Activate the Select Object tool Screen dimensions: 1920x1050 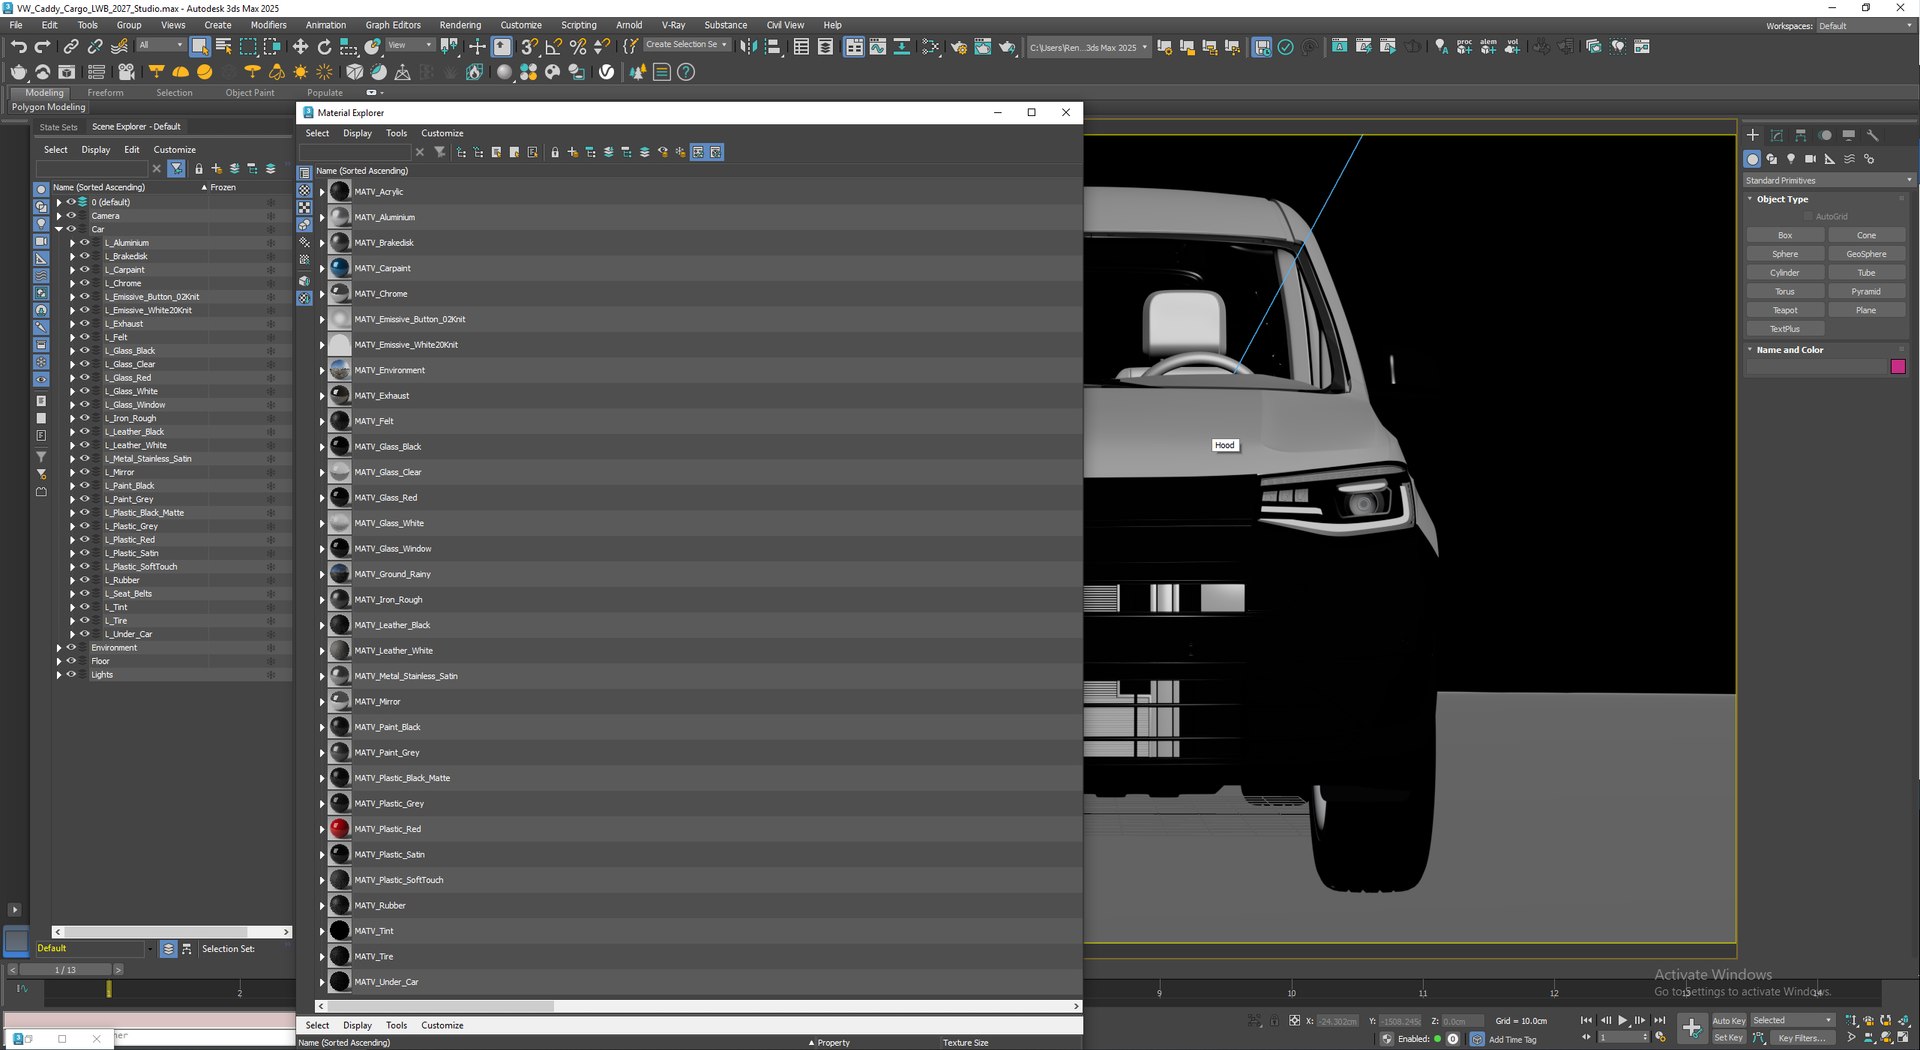point(200,46)
